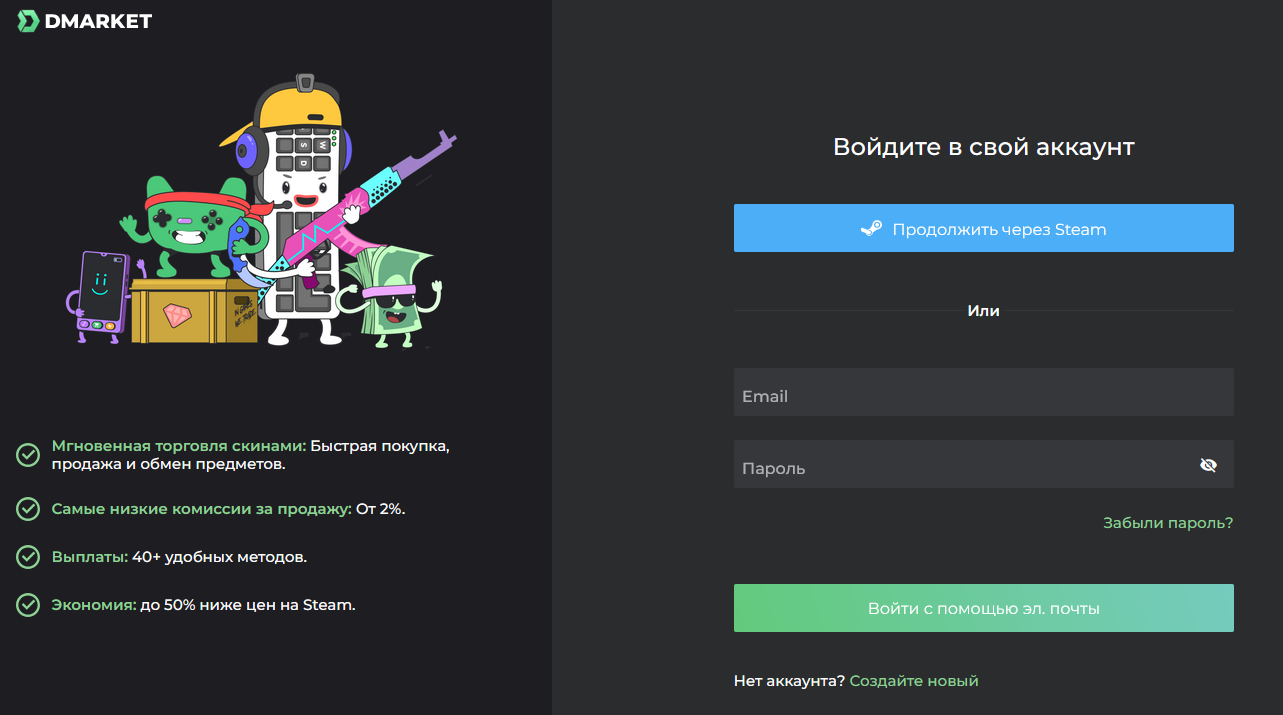Click Войти с помощью эл. почты button

983,608
